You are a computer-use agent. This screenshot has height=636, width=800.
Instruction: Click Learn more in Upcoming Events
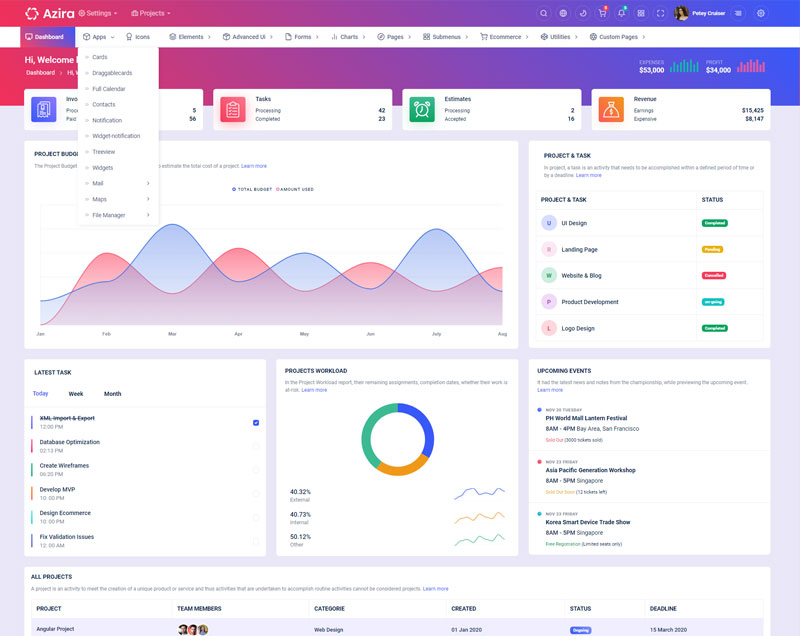tap(550, 390)
